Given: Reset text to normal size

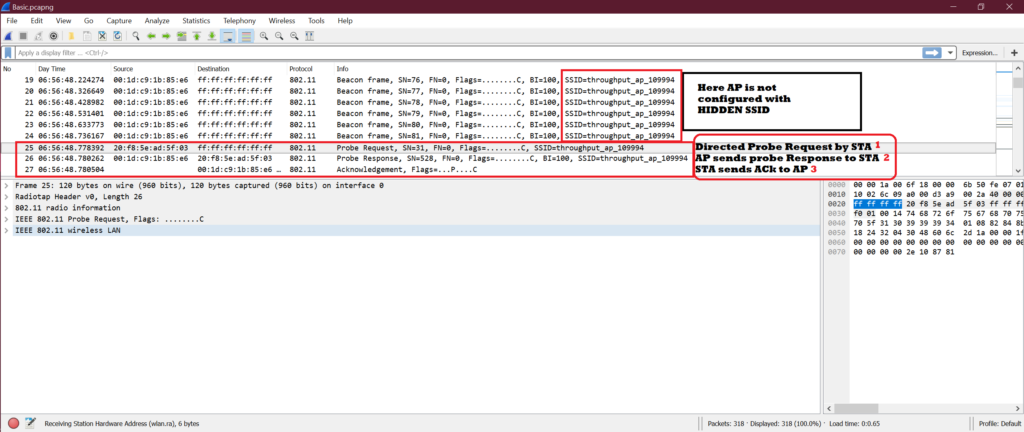Looking at the screenshot, I should click(295, 36).
